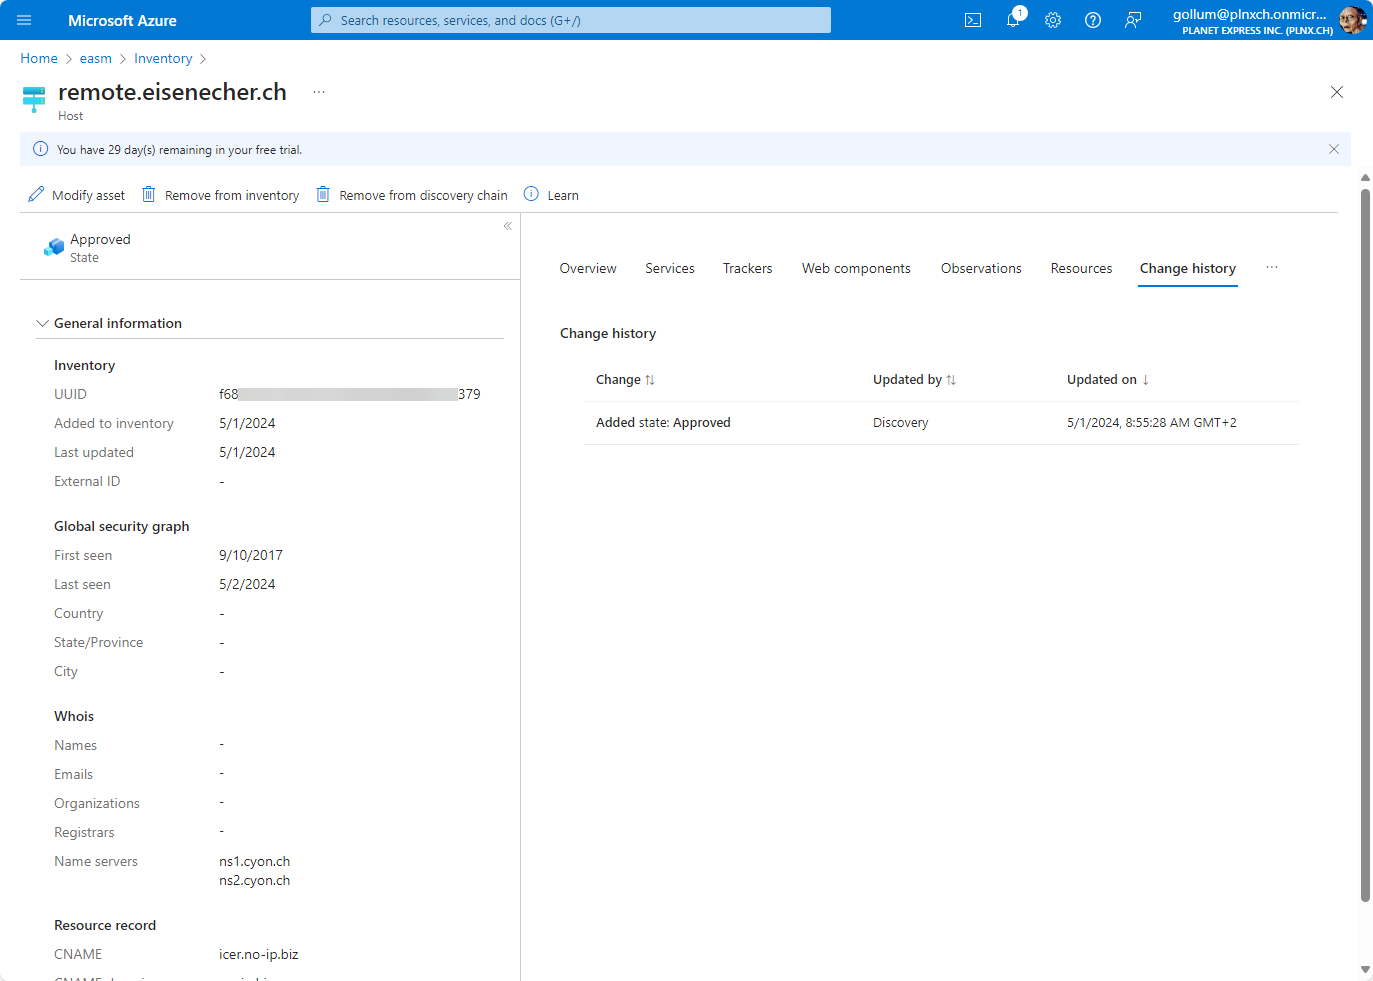This screenshot has width=1373, height=981.
Task: Collapse the left details pane with double chevron
Action: (508, 226)
